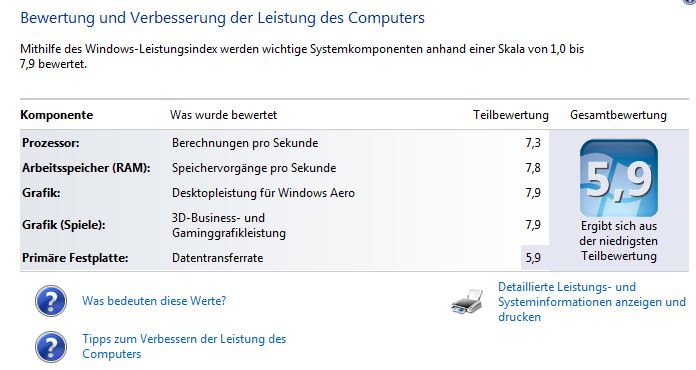Select the Grafik row label
Viewport: 696px width, 370px height.
pos(41,193)
